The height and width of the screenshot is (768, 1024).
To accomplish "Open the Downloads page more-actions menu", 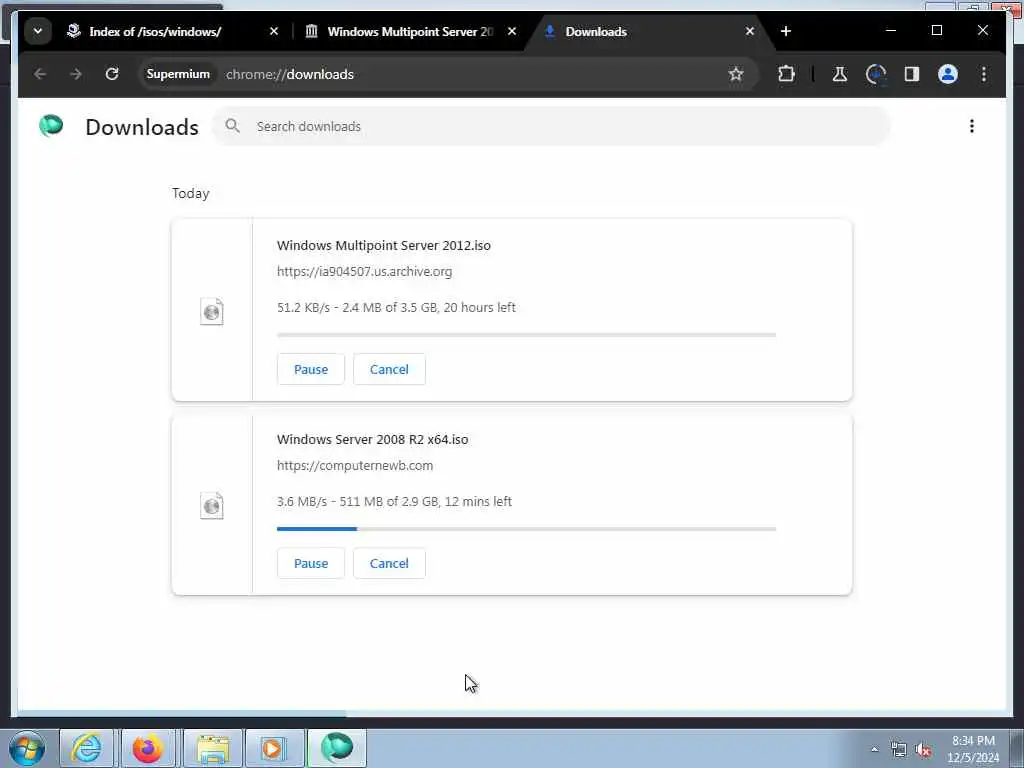I will pos(972,126).
